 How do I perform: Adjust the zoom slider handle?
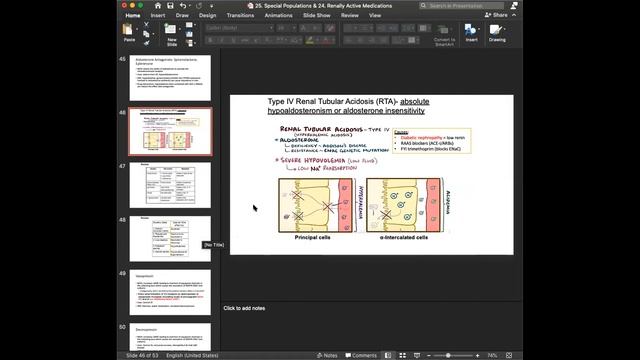448,356
